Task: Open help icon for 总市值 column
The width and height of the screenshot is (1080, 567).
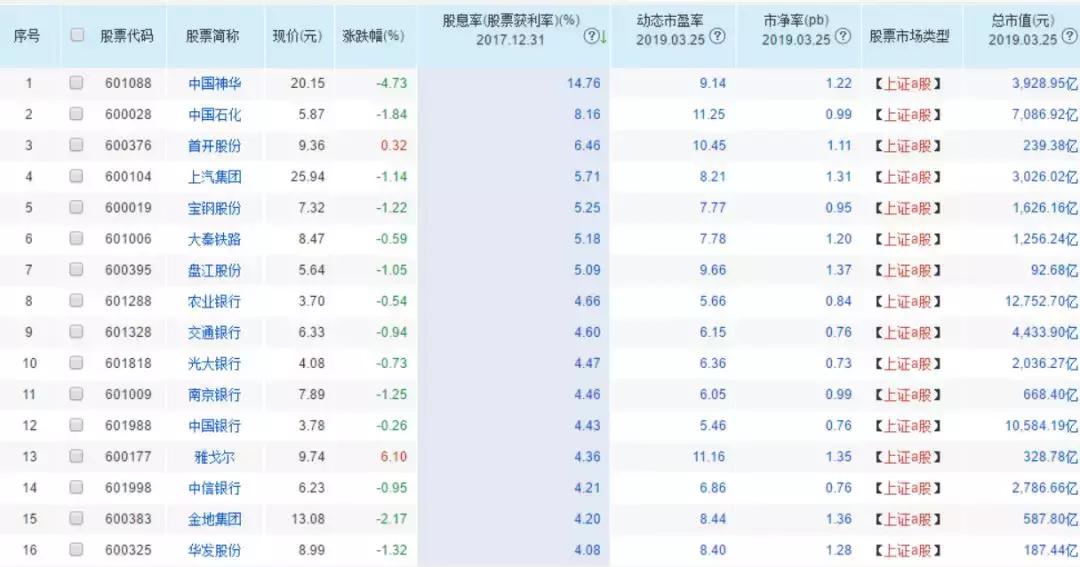Action: point(1069,37)
